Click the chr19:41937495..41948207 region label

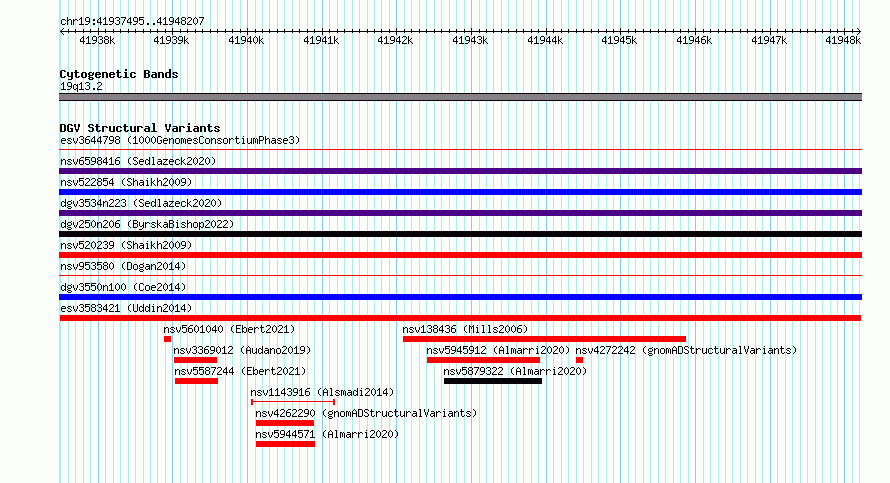click(x=132, y=21)
